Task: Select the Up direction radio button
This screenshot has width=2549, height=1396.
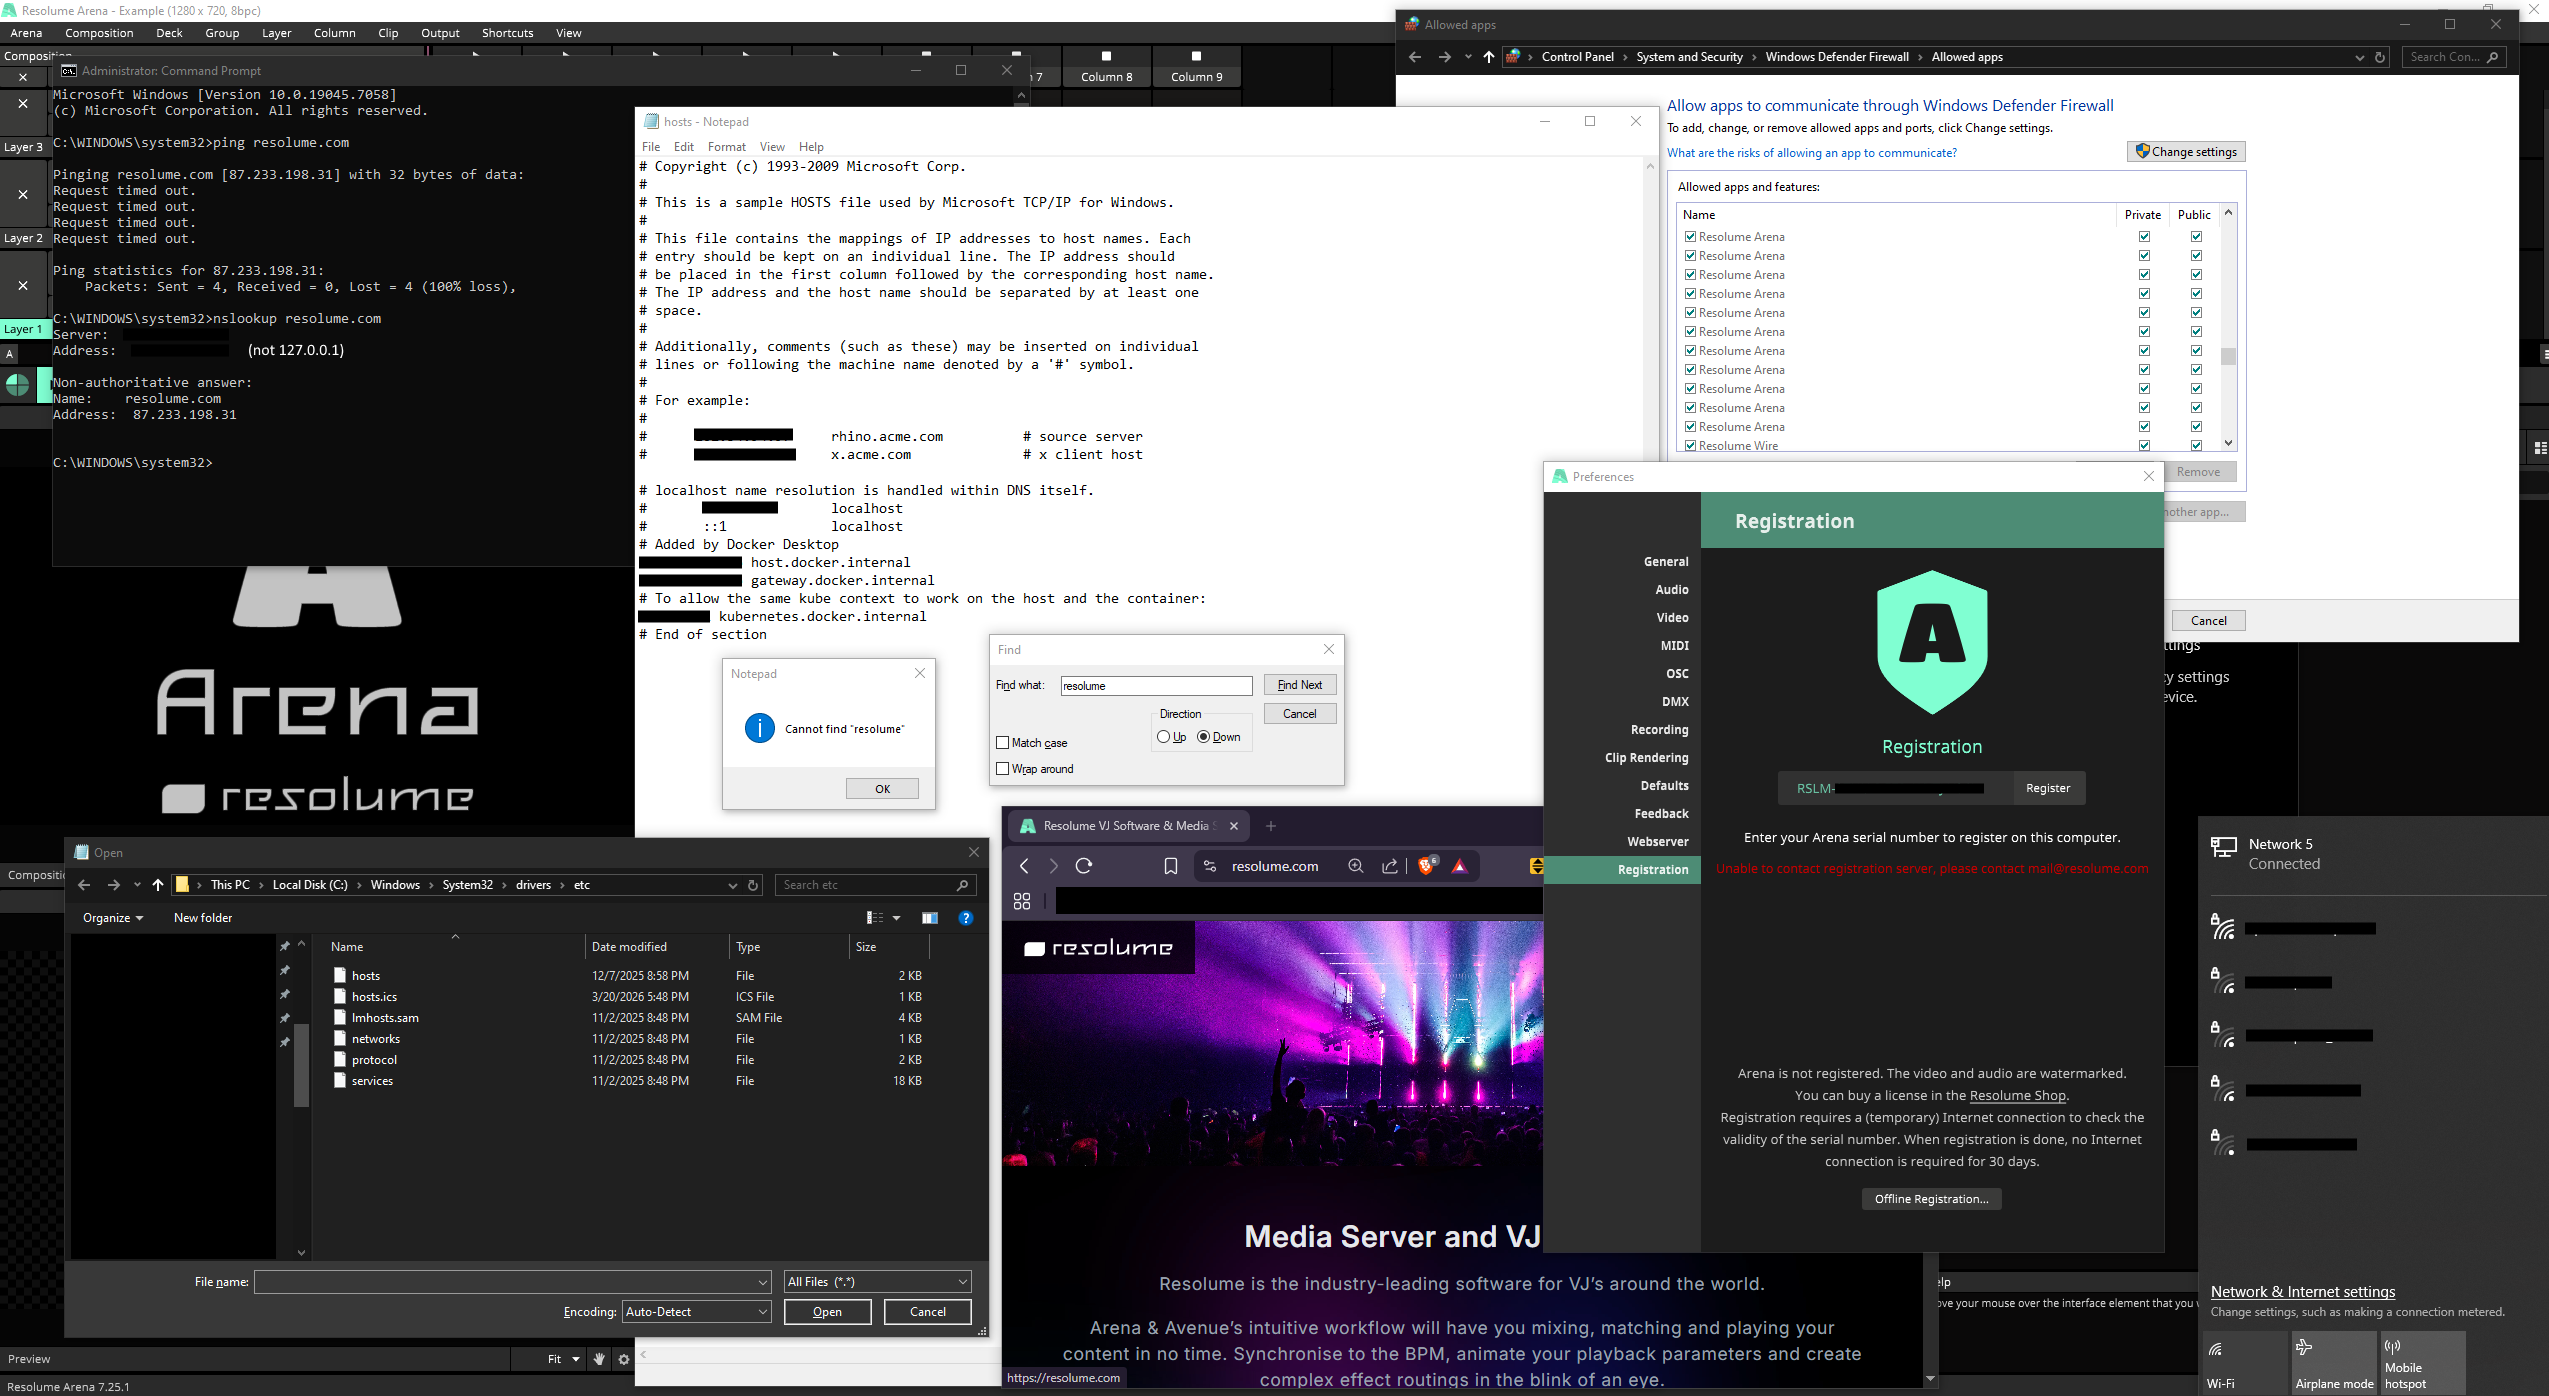Action: (x=1163, y=737)
